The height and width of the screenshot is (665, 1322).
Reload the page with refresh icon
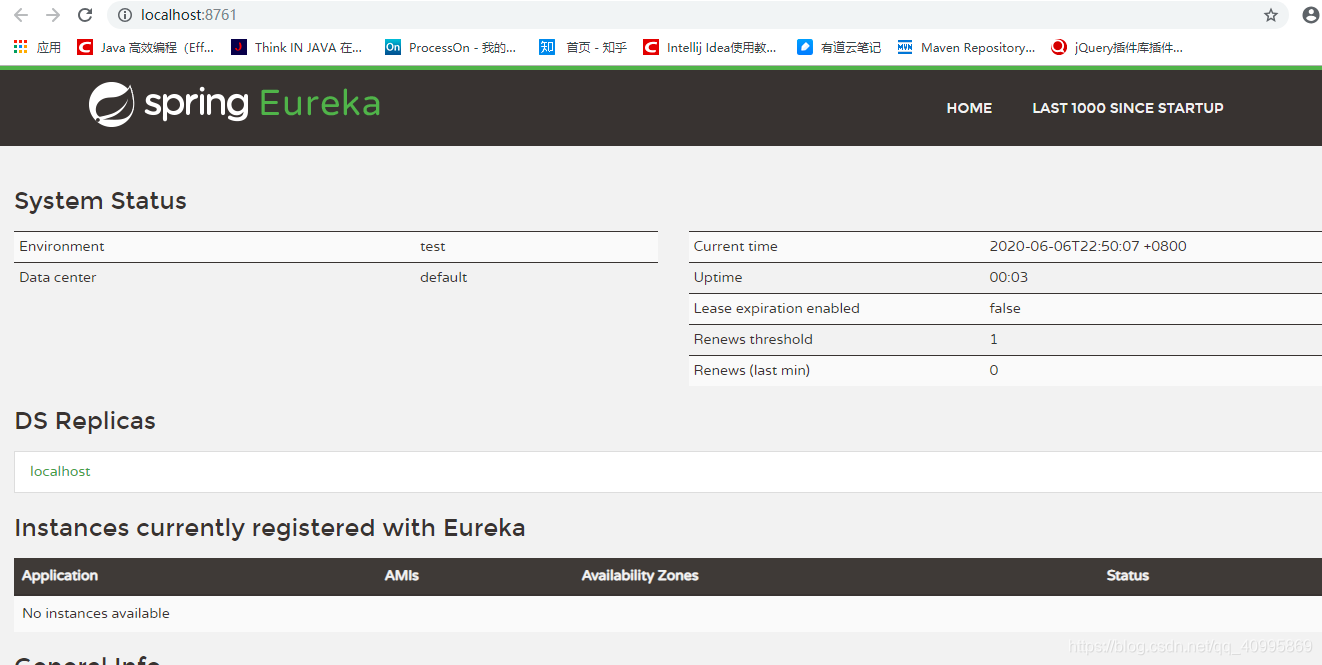tap(85, 15)
